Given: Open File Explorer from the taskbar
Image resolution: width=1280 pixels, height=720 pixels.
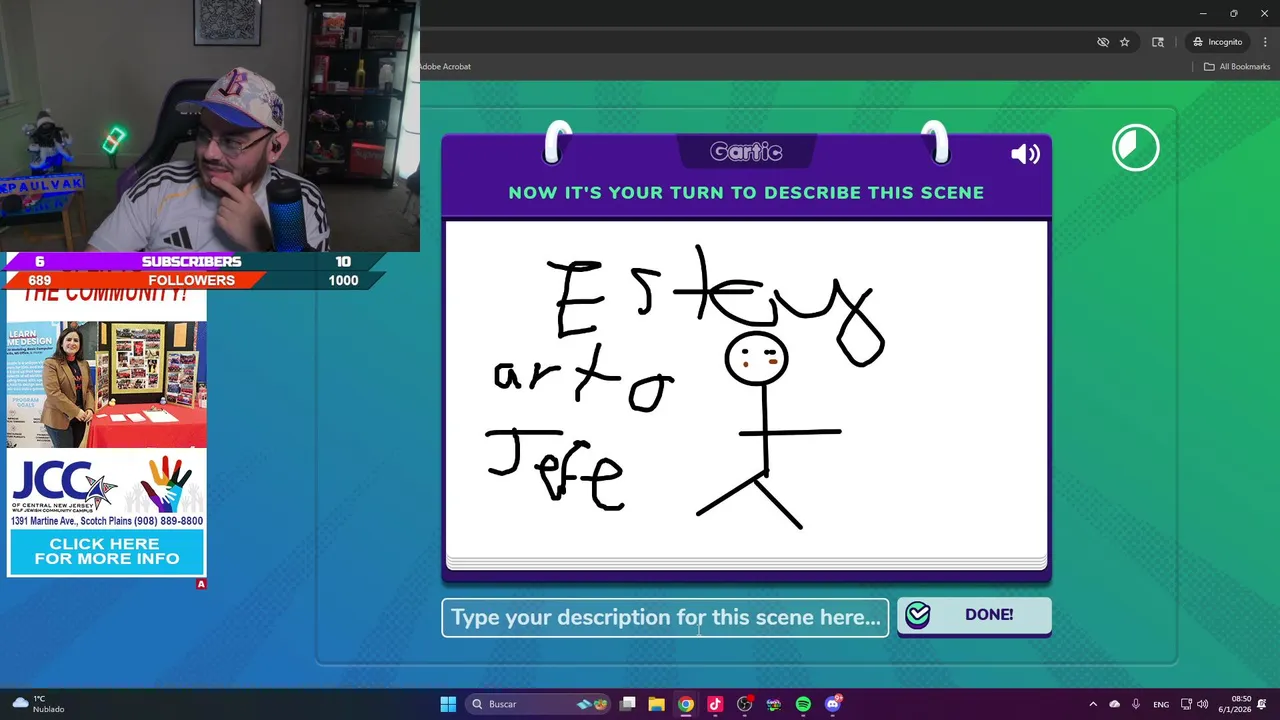Looking at the screenshot, I should click(656, 704).
